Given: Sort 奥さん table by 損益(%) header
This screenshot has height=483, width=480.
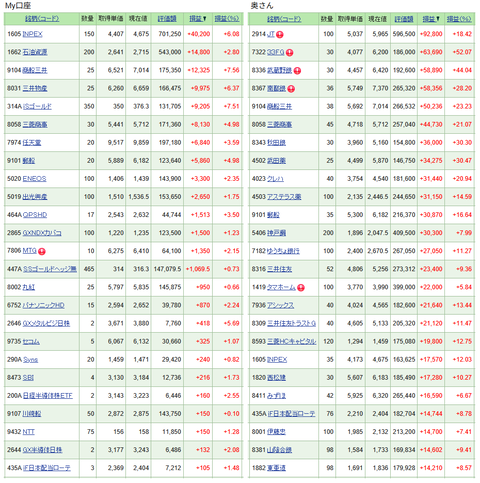Looking at the screenshot, I should pyautogui.click(x=459, y=19).
